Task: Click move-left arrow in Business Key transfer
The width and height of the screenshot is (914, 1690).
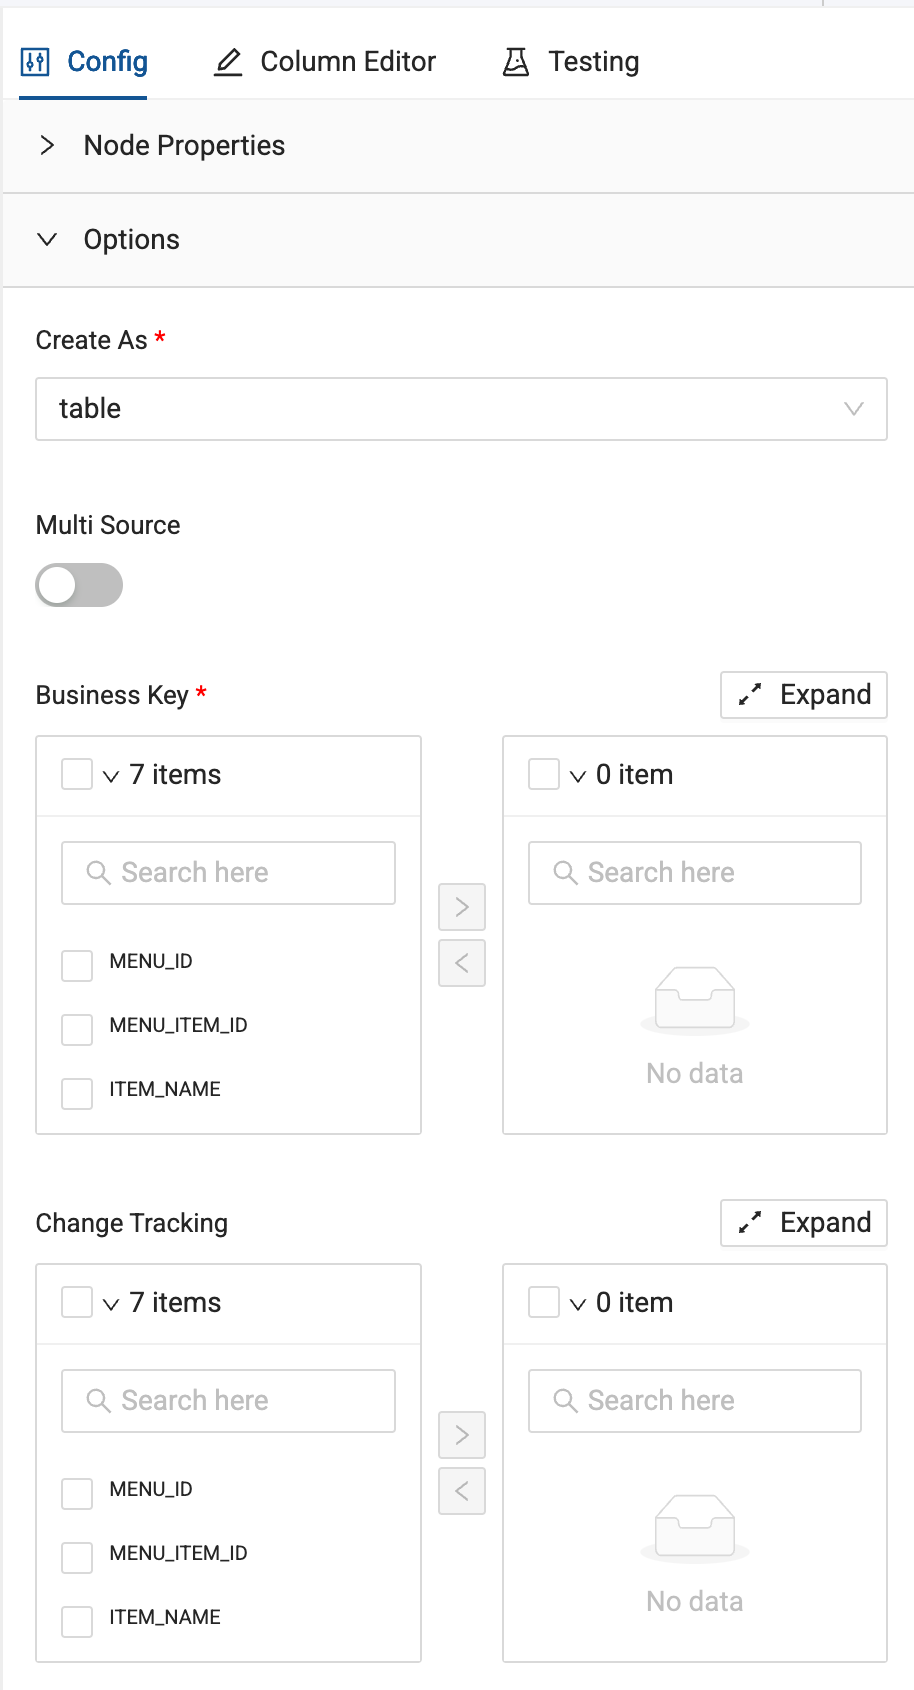Action: 462,963
